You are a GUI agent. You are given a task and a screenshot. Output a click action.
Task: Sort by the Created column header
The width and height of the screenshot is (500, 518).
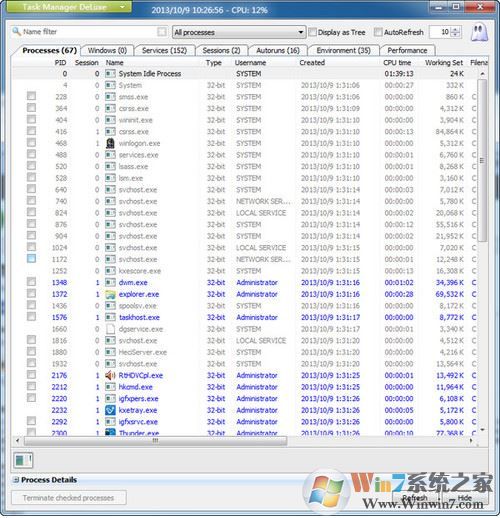(x=312, y=63)
